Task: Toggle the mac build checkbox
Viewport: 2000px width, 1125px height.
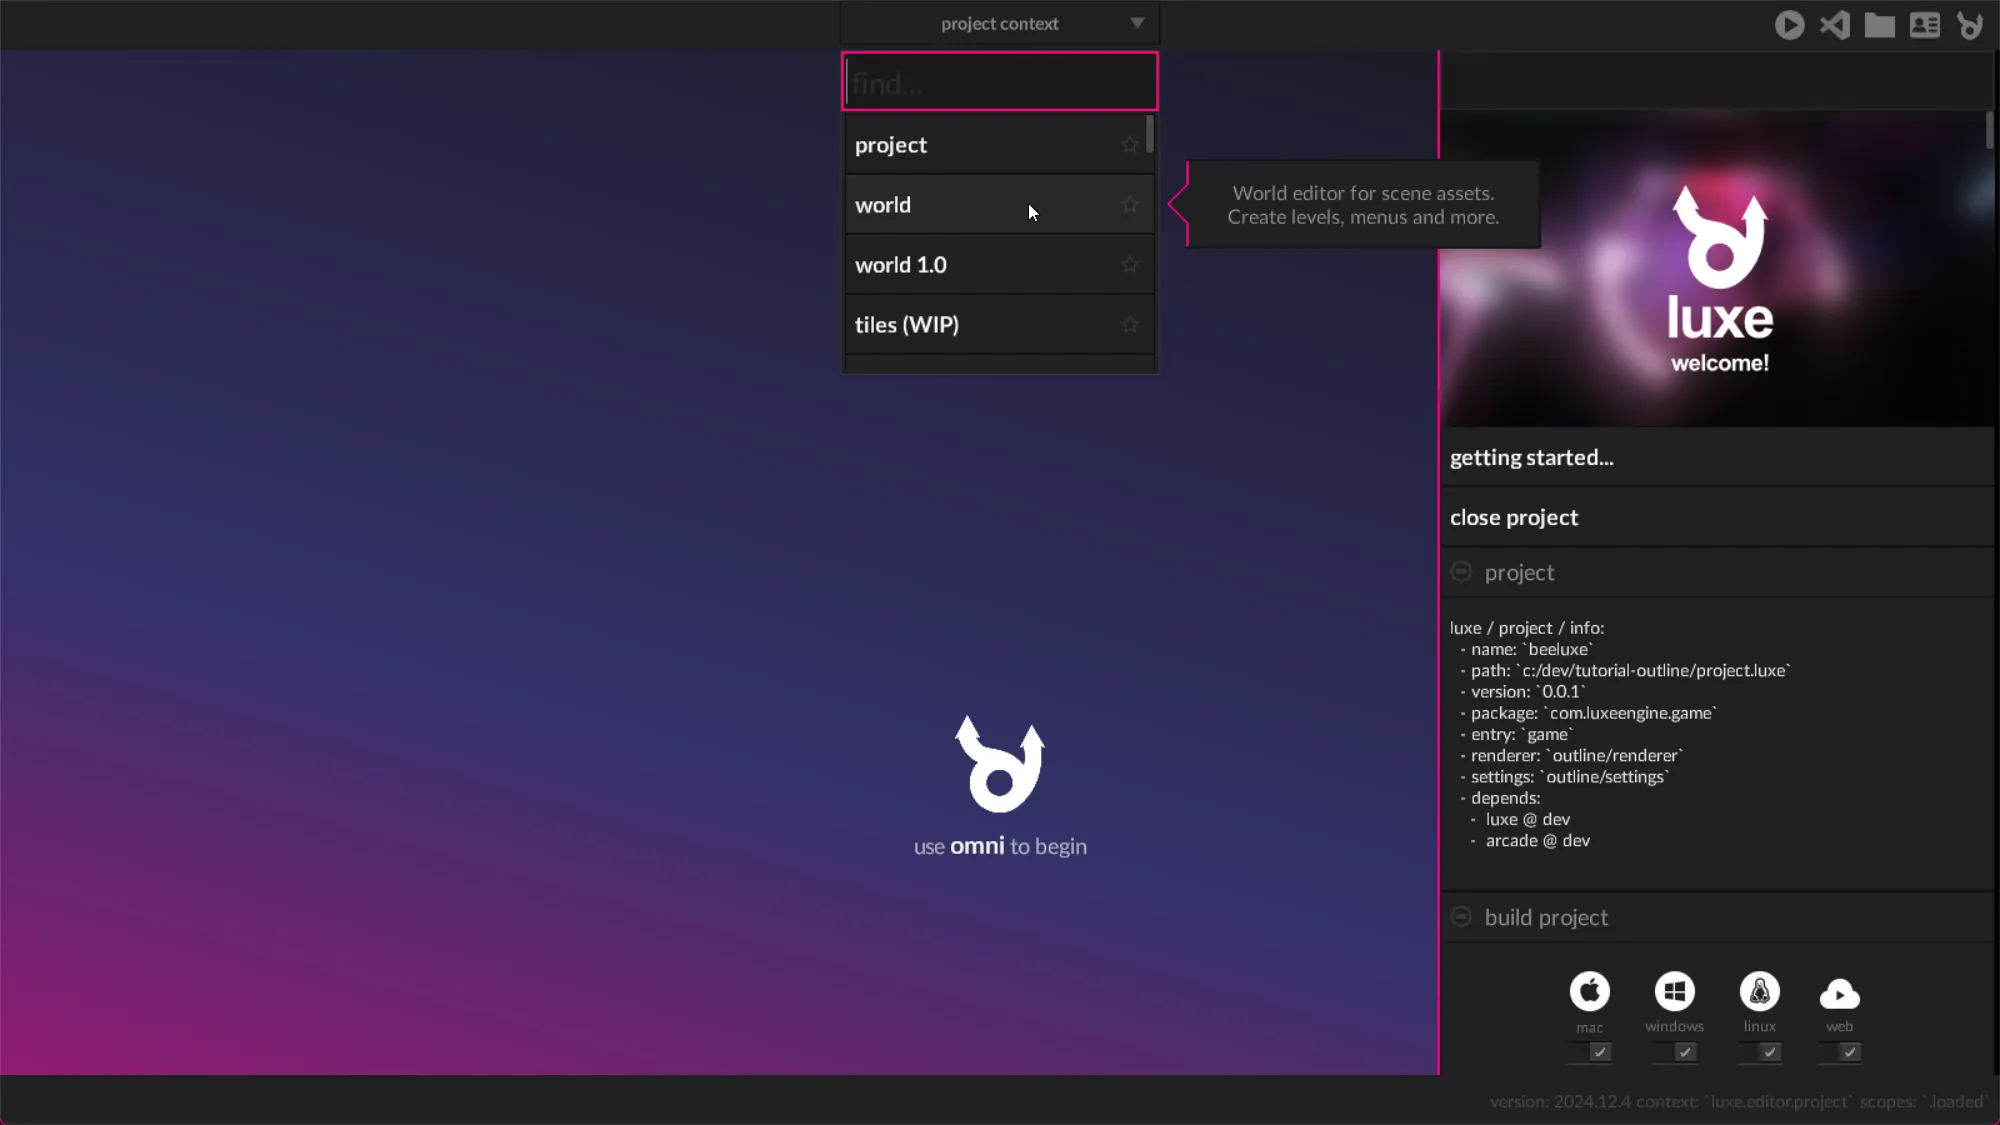Action: coord(1599,1052)
